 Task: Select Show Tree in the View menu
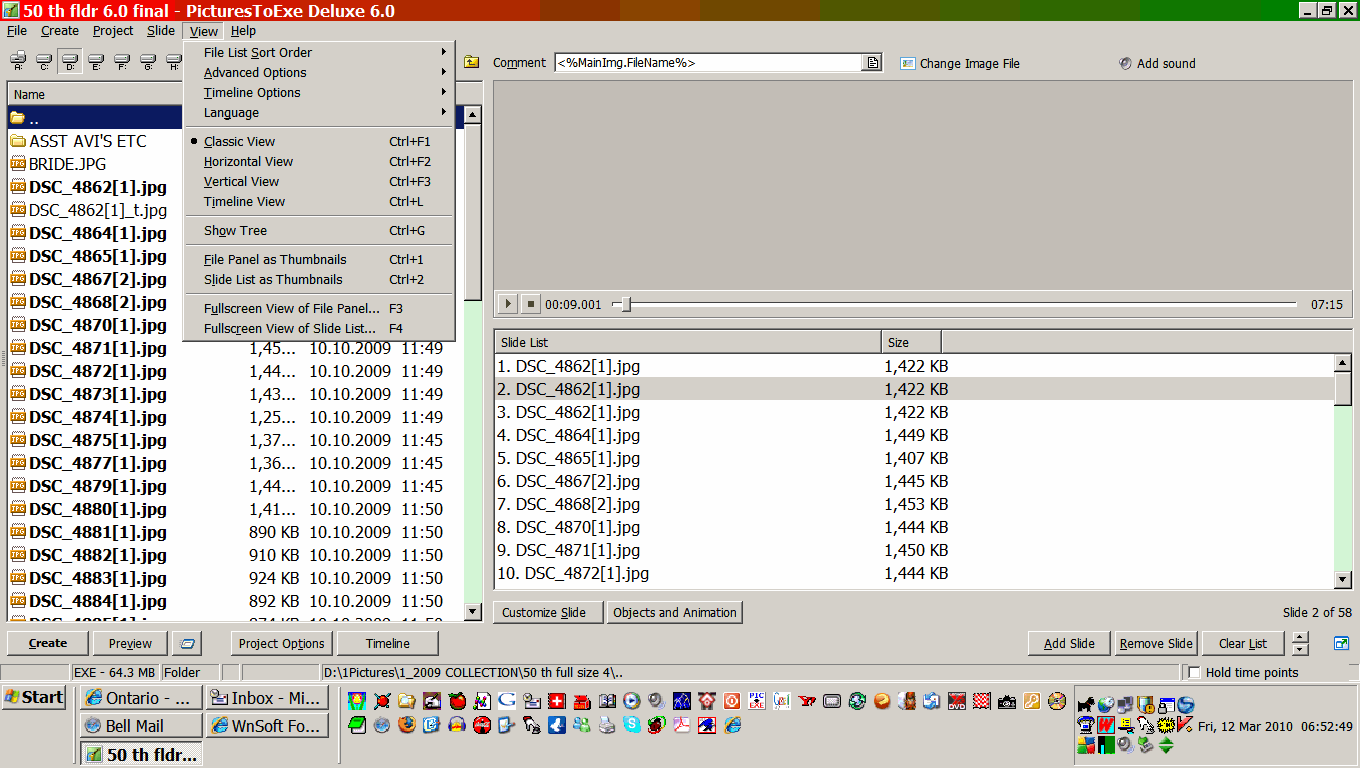[x=320, y=230]
